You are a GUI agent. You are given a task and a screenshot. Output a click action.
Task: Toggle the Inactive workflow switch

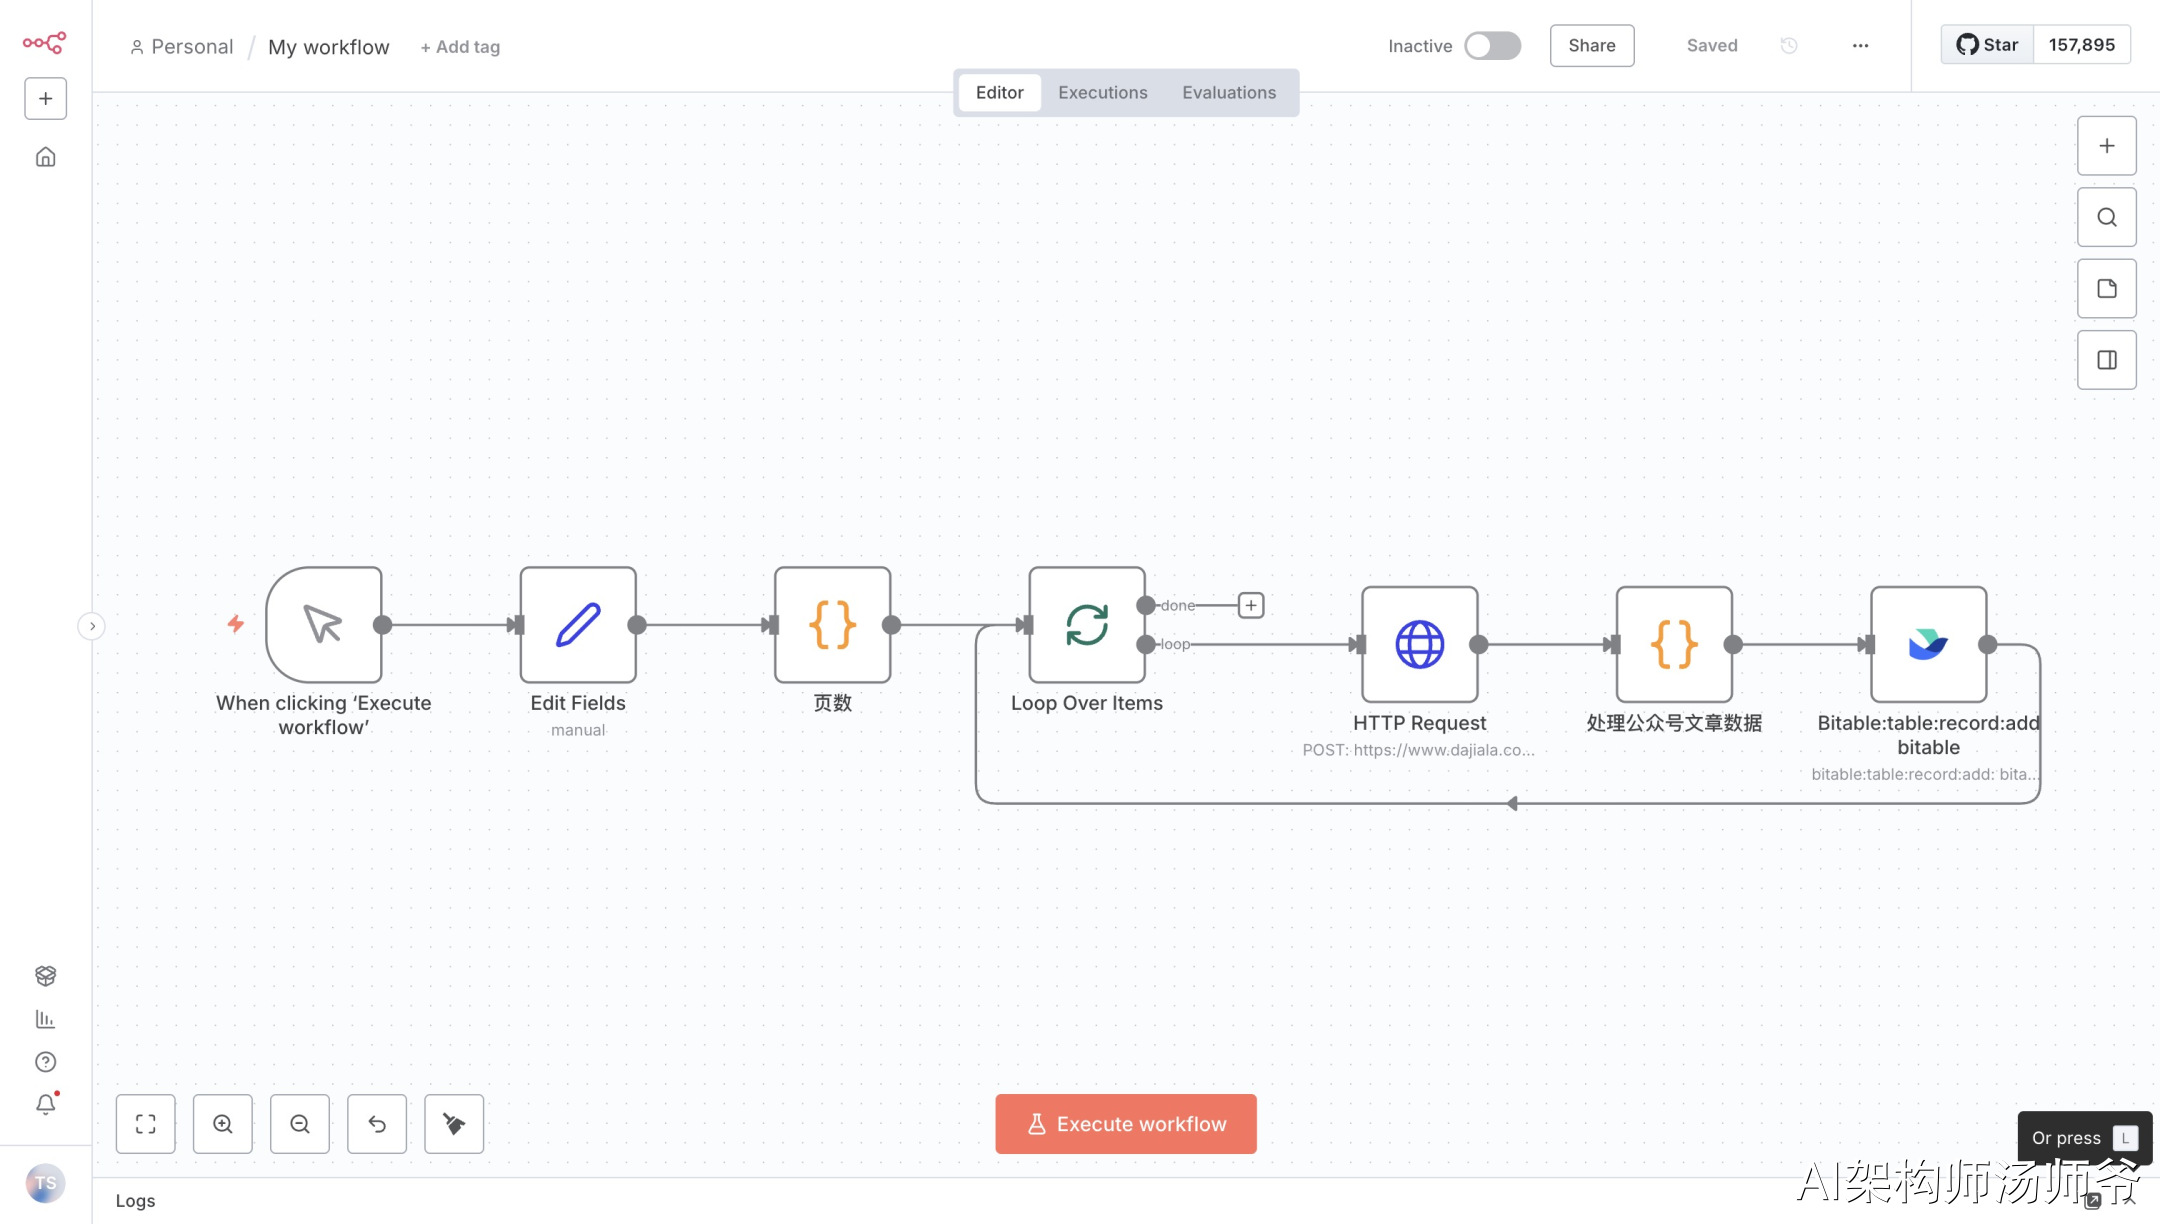point(1492,46)
